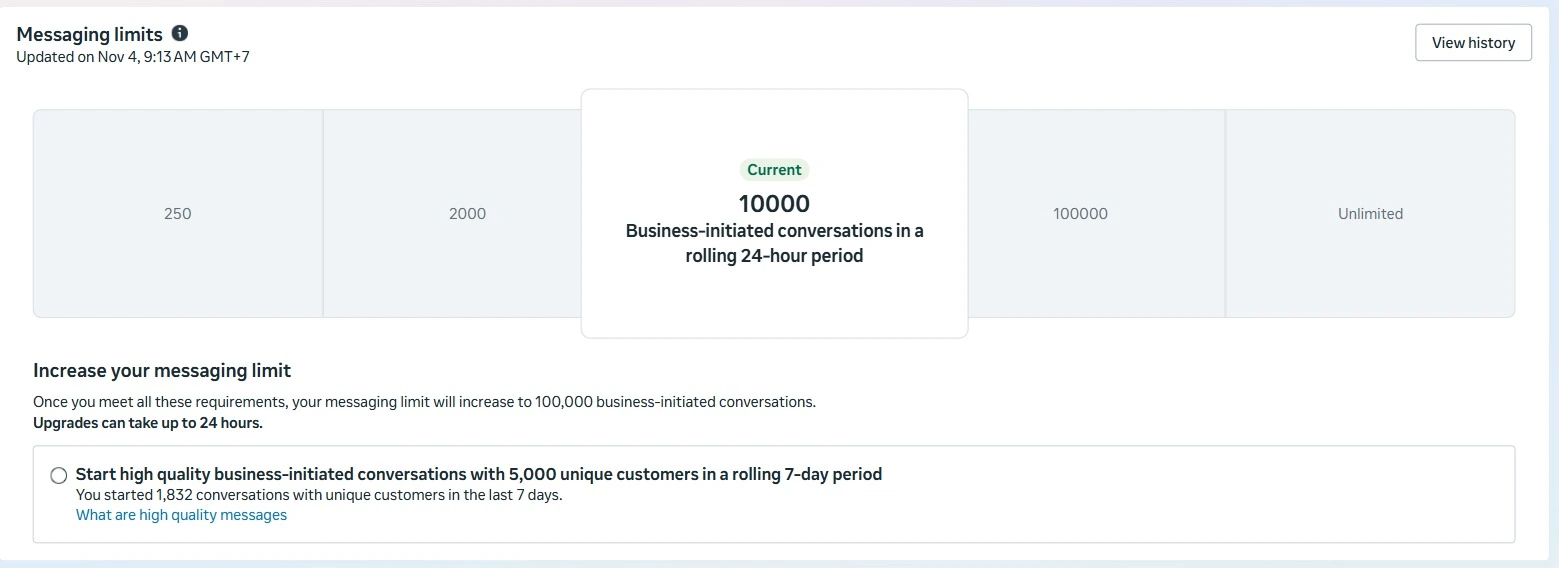Select the Unlimited tier segment
1559x568 pixels.
1370,214
